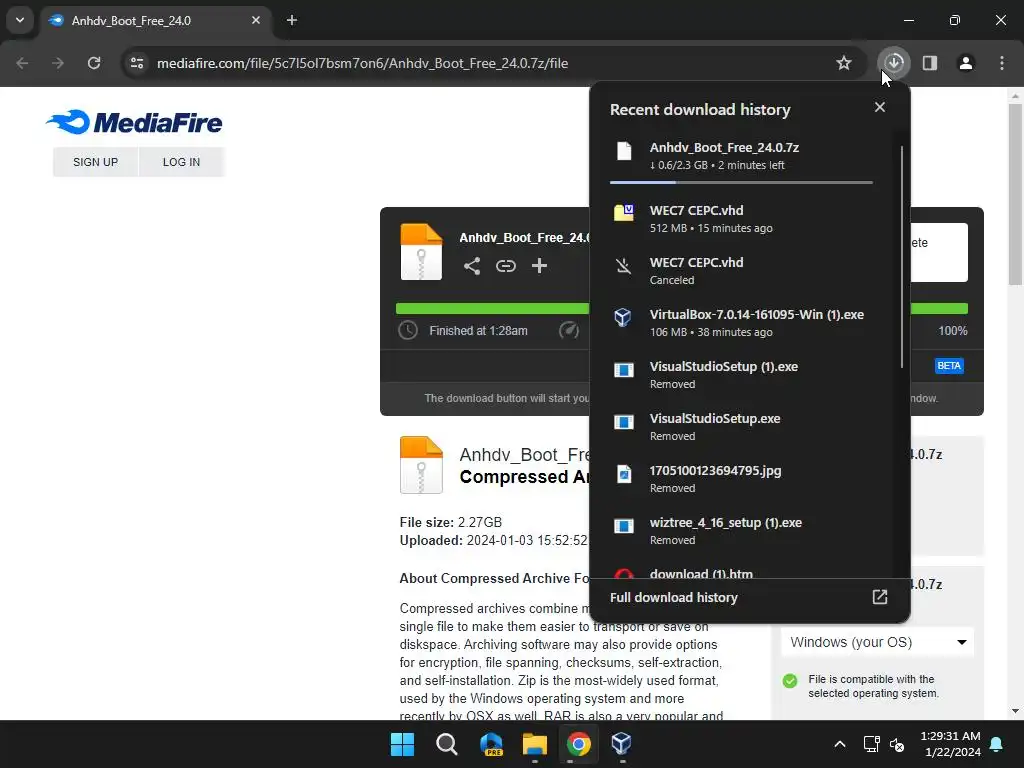Copy the file link with chain icon

(x=505, y=266)
